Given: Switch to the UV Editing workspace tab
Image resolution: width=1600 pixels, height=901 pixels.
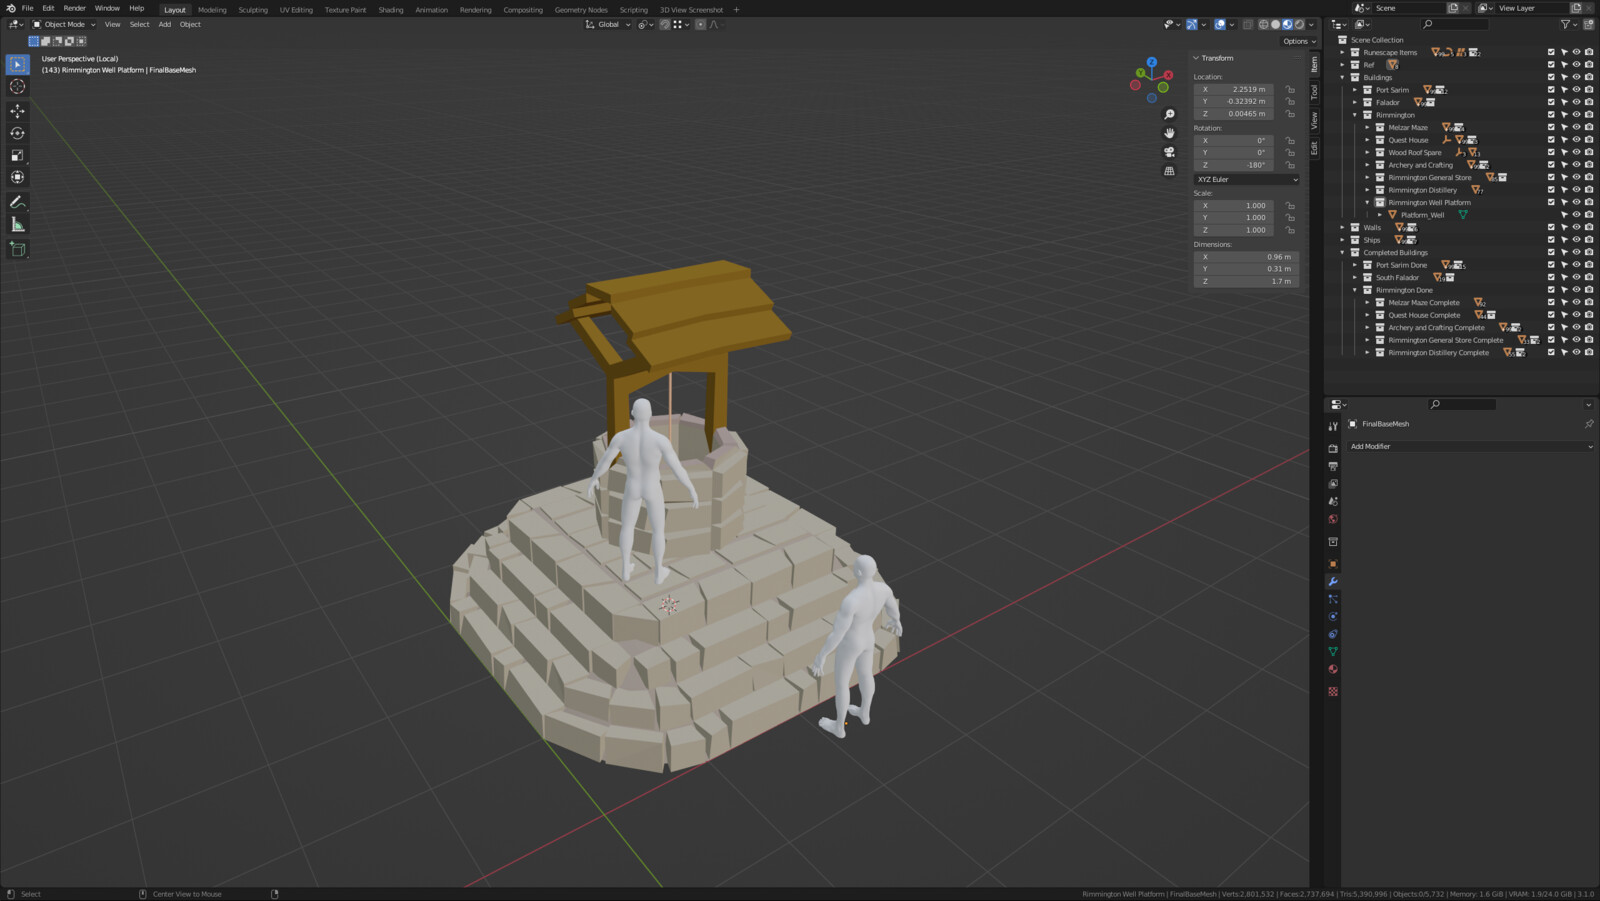Looking at the screenshot, I should 296,10.
